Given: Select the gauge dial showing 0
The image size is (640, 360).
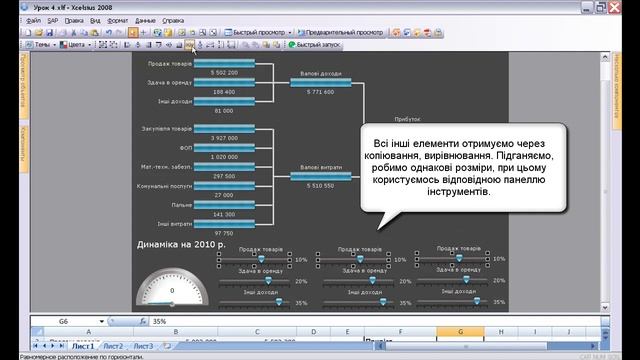Looking at the screenshot, I should tap(172, 287).
